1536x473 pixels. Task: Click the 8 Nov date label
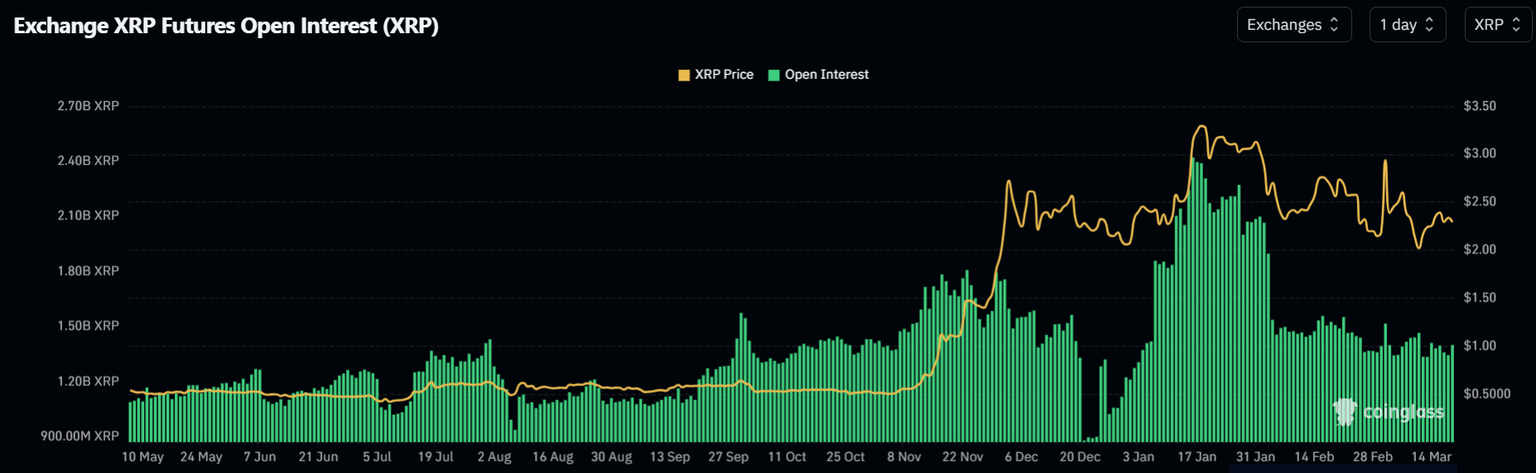tap(903, 456)
